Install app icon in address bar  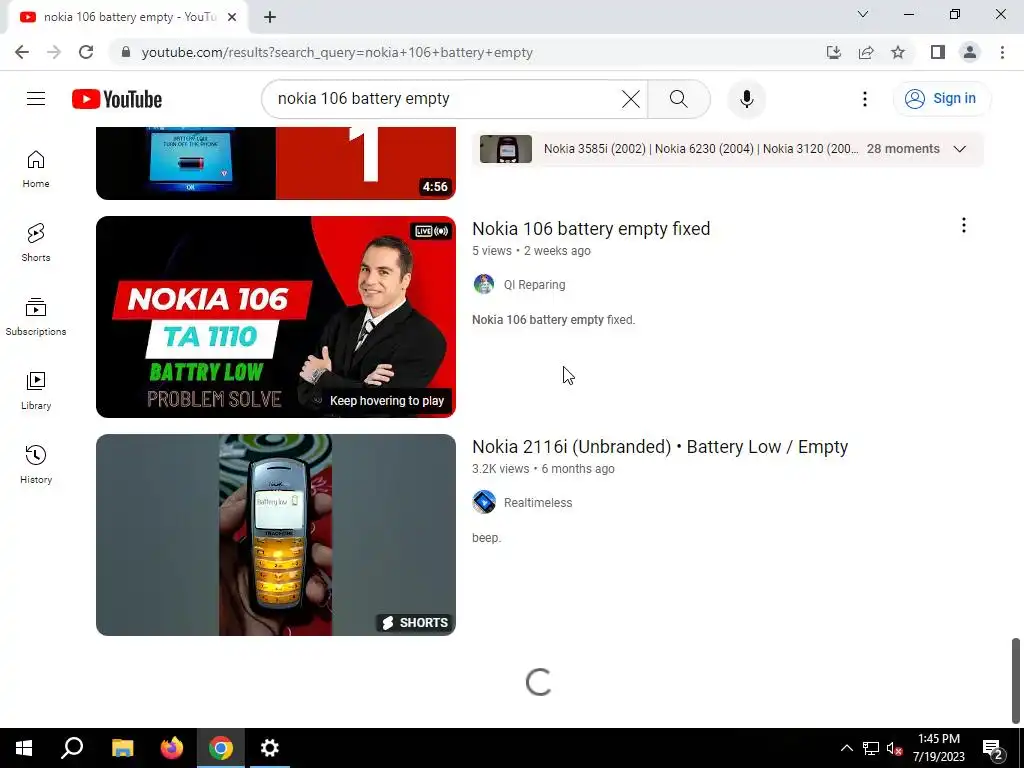point(833,52)
